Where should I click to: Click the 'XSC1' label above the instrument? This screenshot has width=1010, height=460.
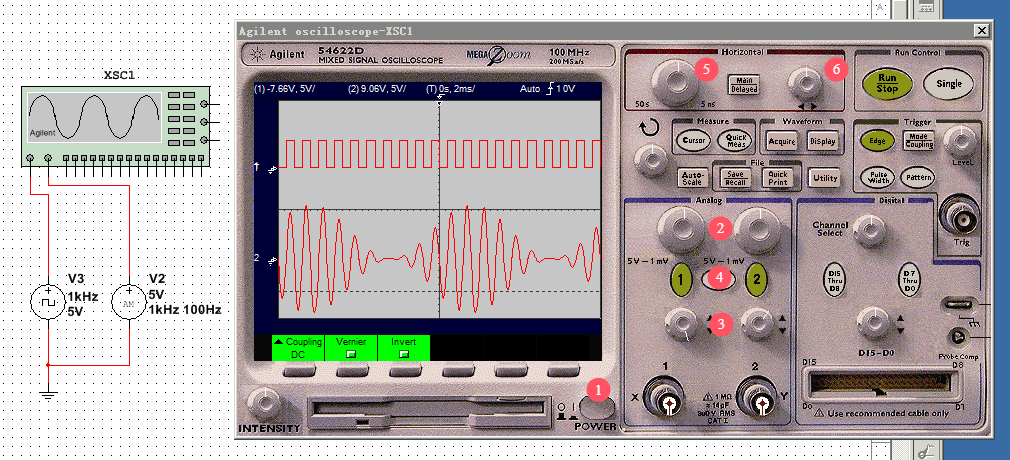(119, 76)
